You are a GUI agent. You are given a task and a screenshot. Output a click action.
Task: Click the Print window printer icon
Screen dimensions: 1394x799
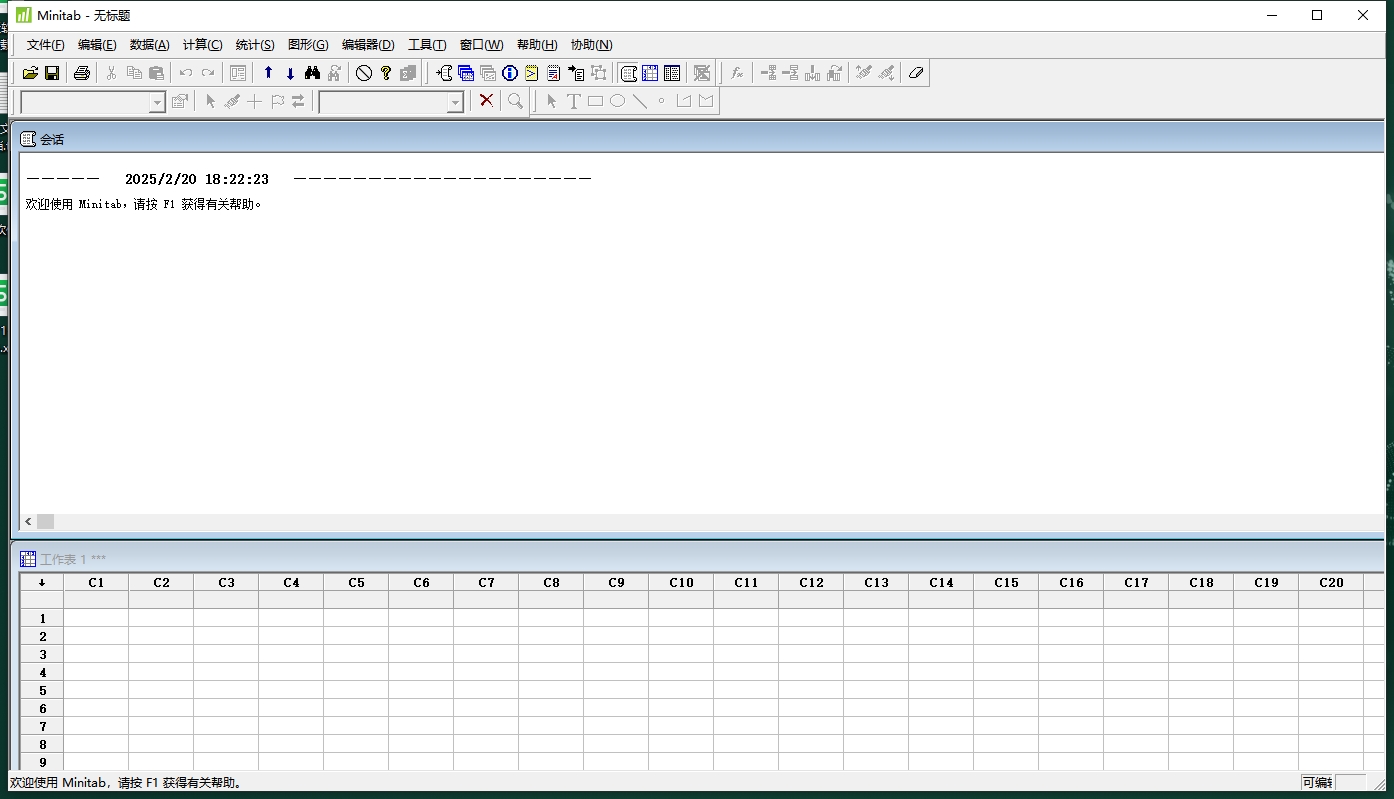[x=82, y=73]
